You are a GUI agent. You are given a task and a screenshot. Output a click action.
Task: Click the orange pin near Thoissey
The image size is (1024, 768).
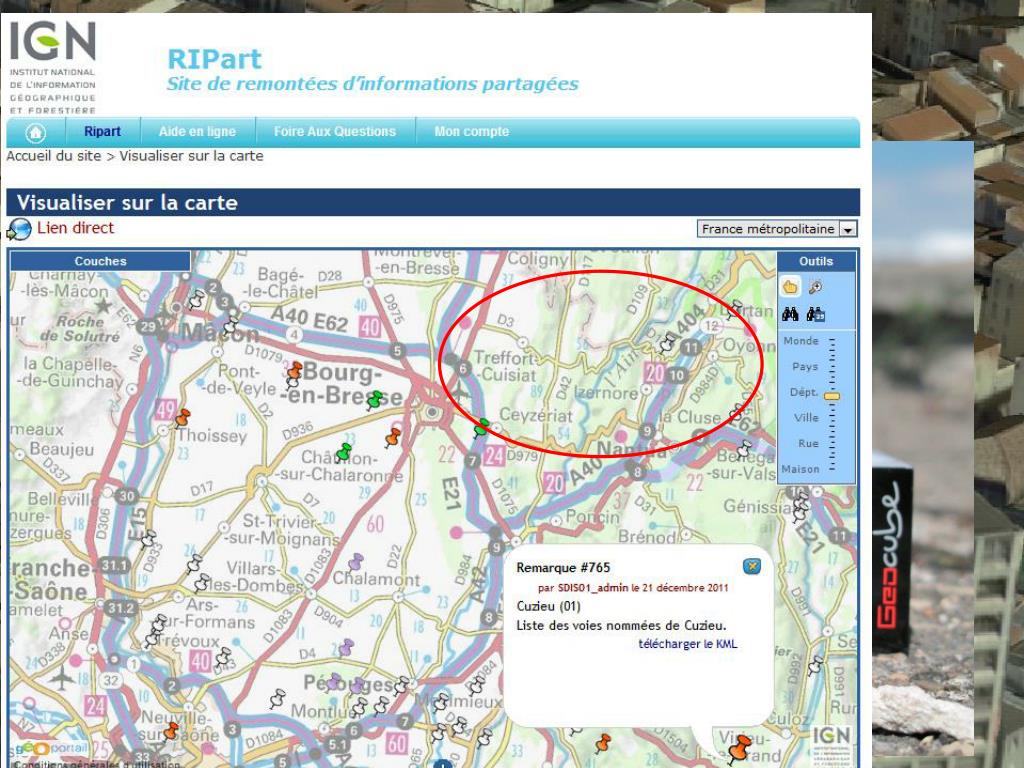coord(183,417)
